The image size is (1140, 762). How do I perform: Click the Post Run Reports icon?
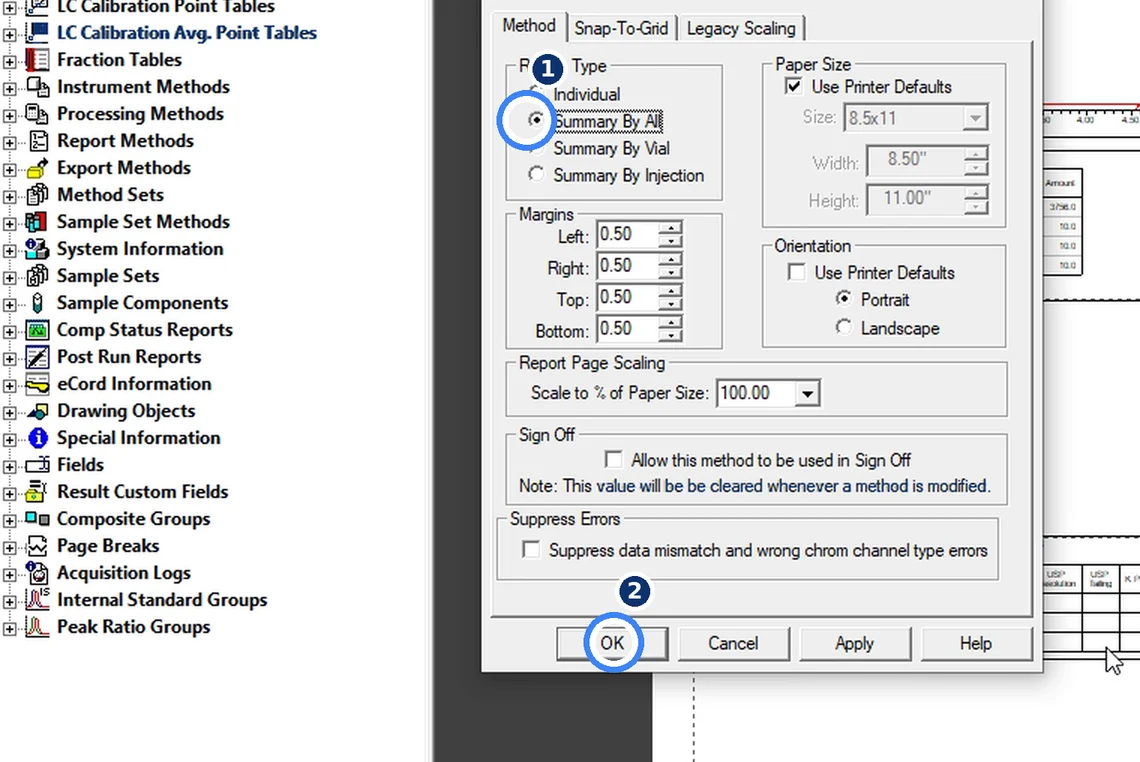pos(37,357)
